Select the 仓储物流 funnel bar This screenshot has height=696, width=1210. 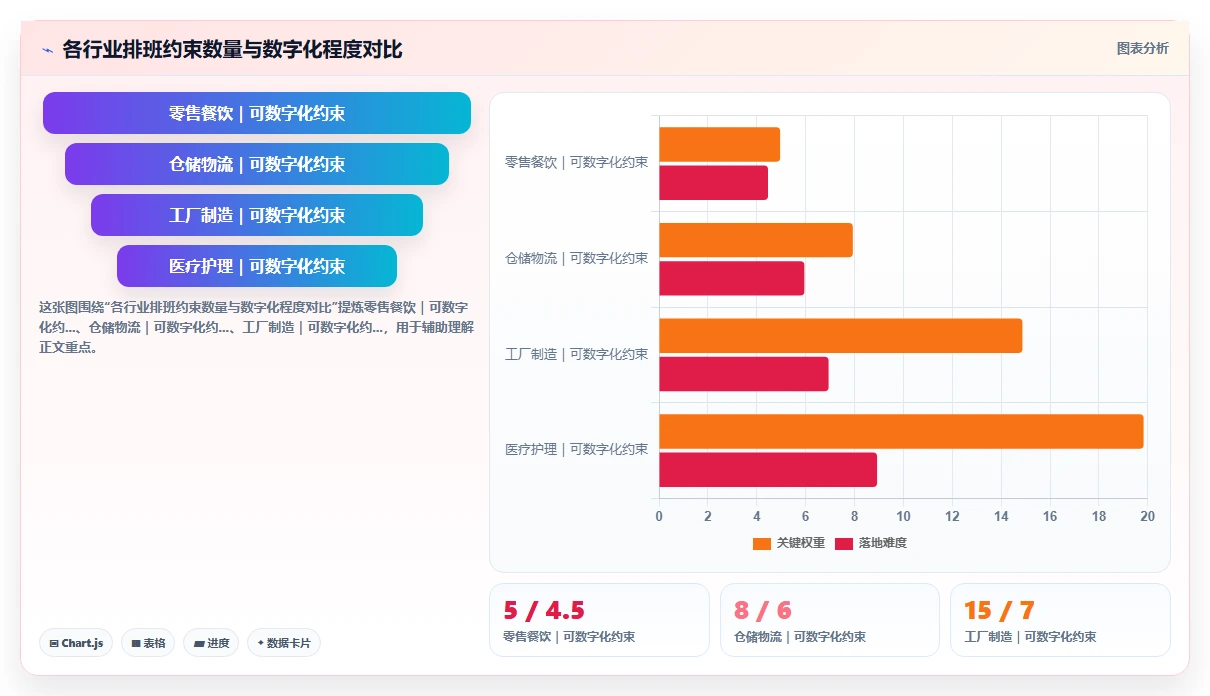click(x=257, y=164)
